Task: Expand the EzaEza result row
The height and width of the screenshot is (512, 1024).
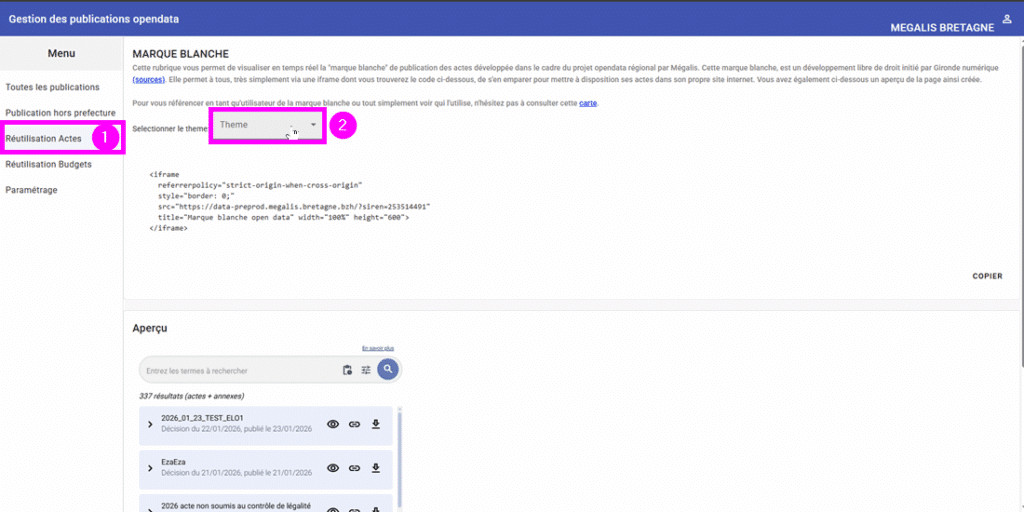Action: 150,468
